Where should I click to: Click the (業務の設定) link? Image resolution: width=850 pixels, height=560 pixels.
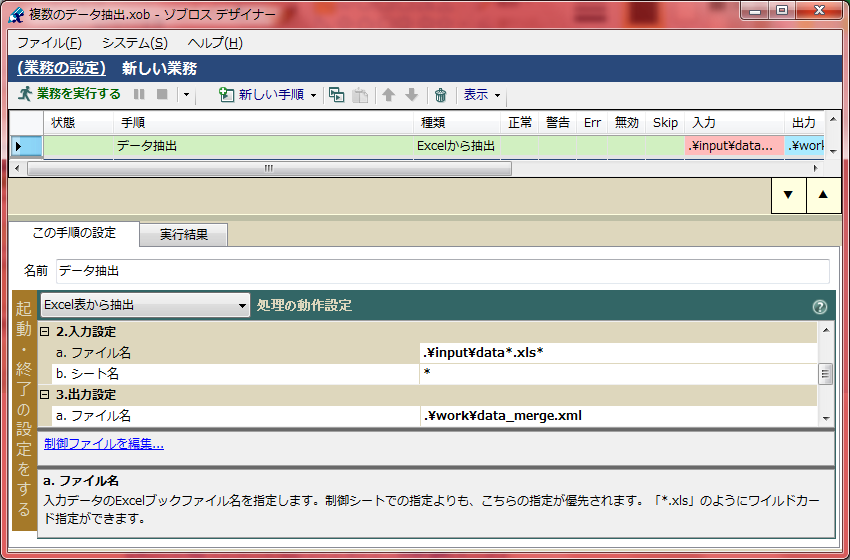coord(61,68)
